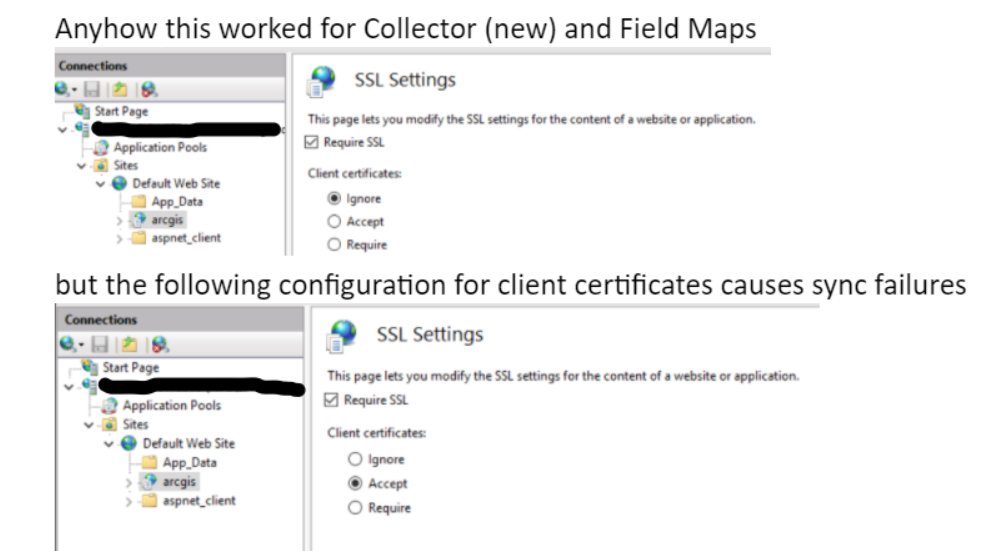Click the lower Connections panel header
Viewport: 986px width, 551px height.
[179, 320]
